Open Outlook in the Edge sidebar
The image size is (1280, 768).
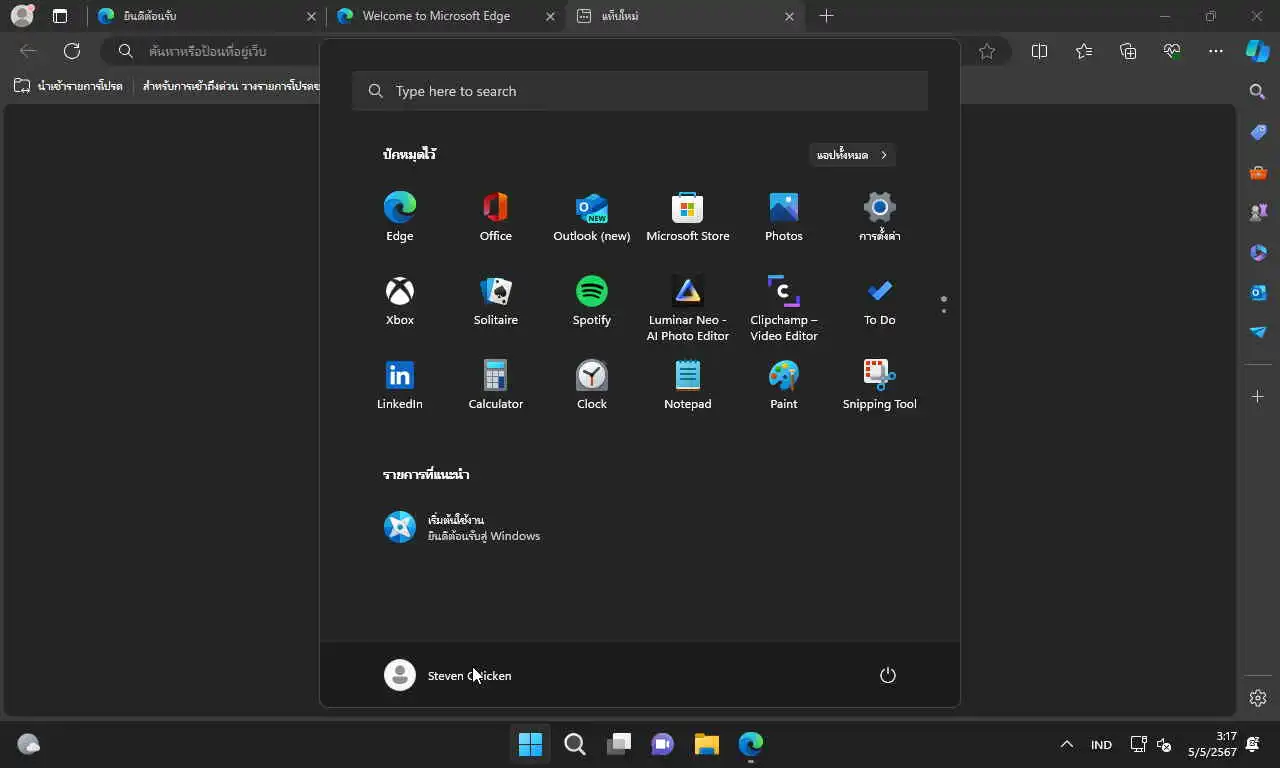coord(1258,292)
